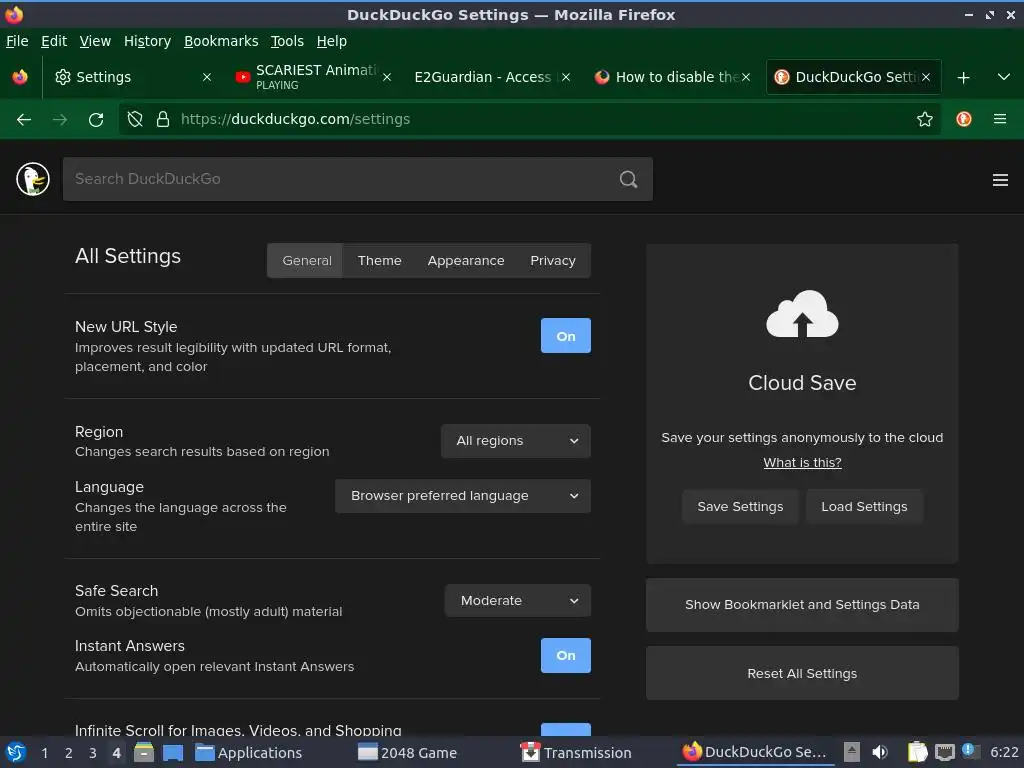
Task: Open 2048 Game from taskbar
Action: [408, 753]
